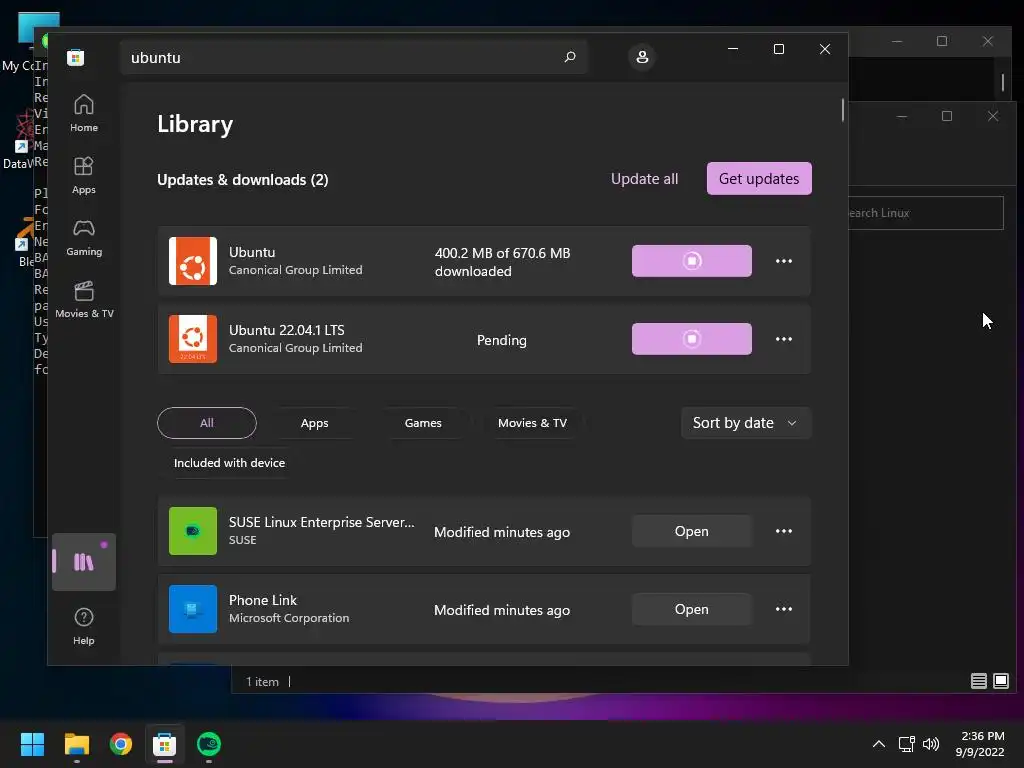Click the Get updates button
Image resolution: width=1024 pixels, height=768 pixels.
(x=759, y=178)
